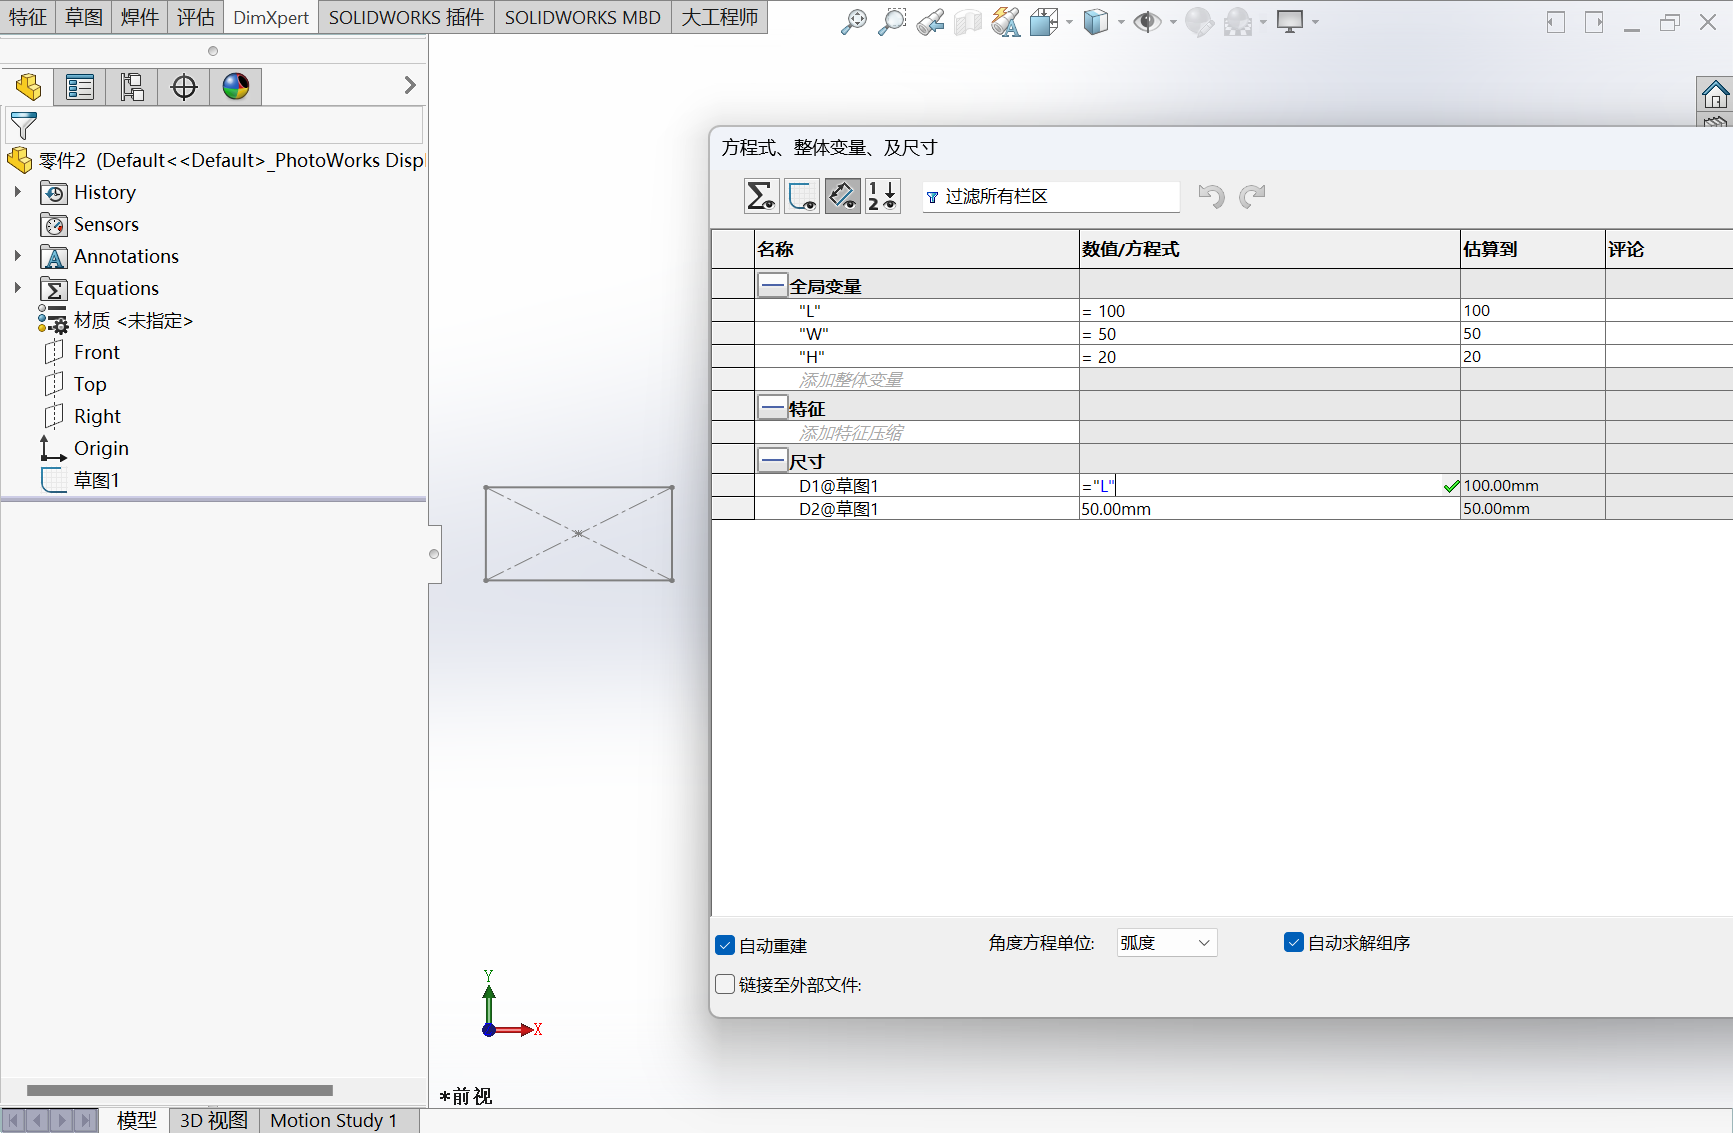Disable the 自动重建 checkbox
Screen dimensions: 1733x1133
point(726,945)
